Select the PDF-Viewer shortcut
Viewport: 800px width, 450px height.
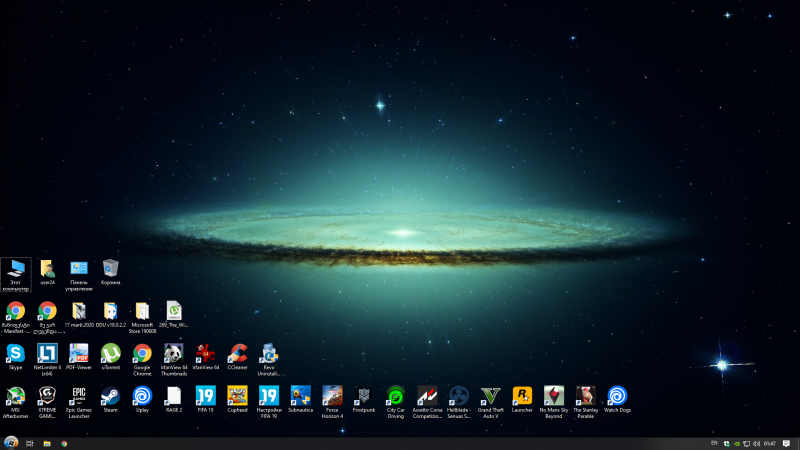pos(79,353)
